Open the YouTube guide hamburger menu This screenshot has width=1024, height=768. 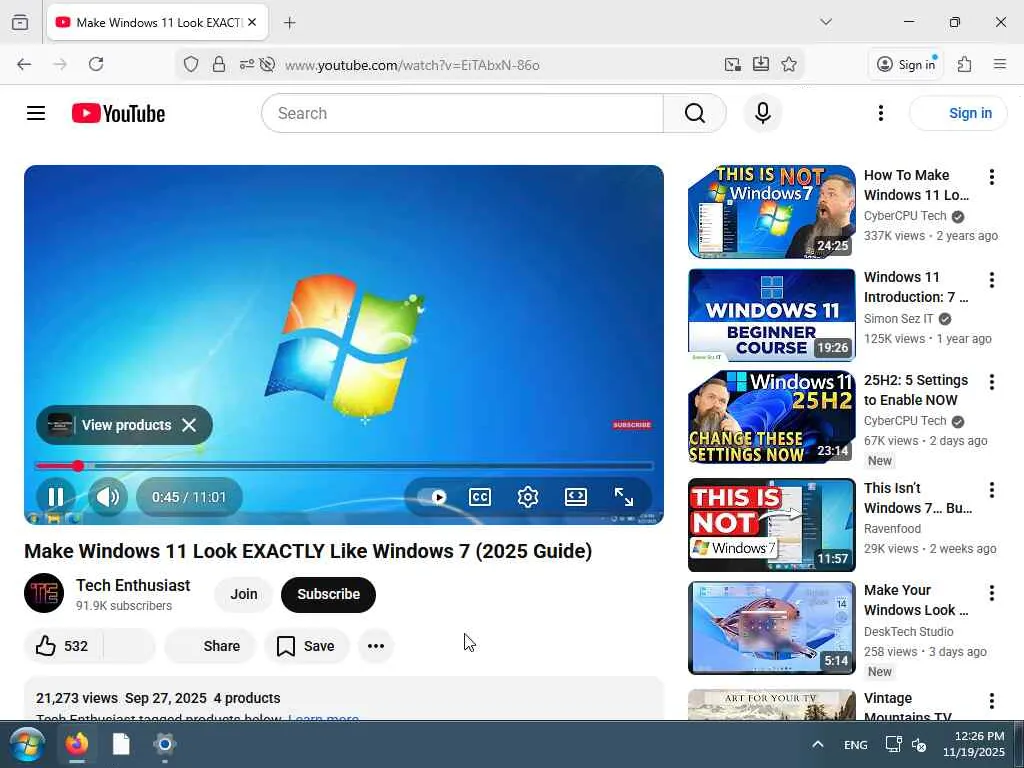click(36, 113)
